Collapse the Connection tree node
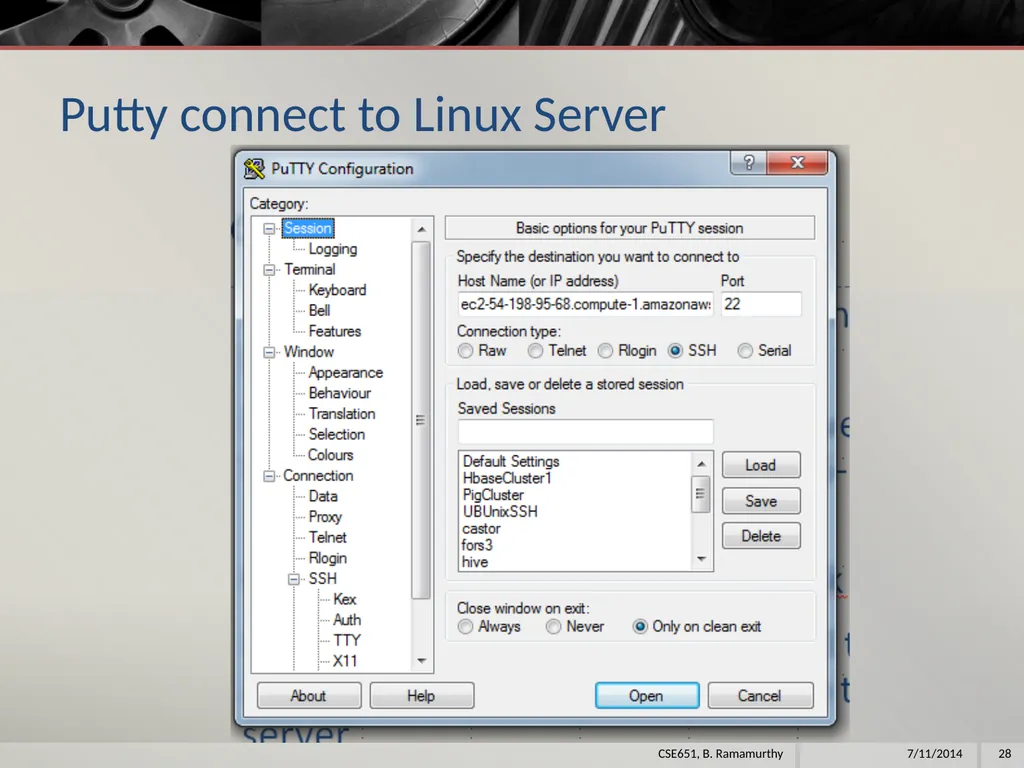The height and width of the screenshot is (768, 1024). (269, 476)
